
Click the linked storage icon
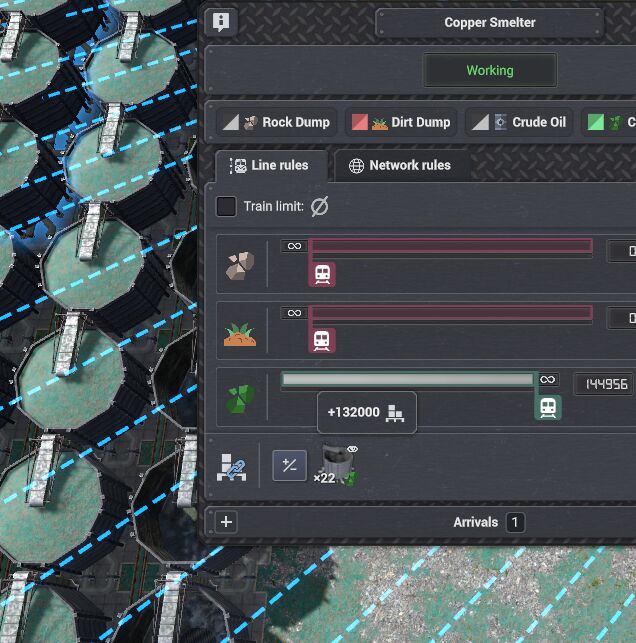[x=232, y=467]
